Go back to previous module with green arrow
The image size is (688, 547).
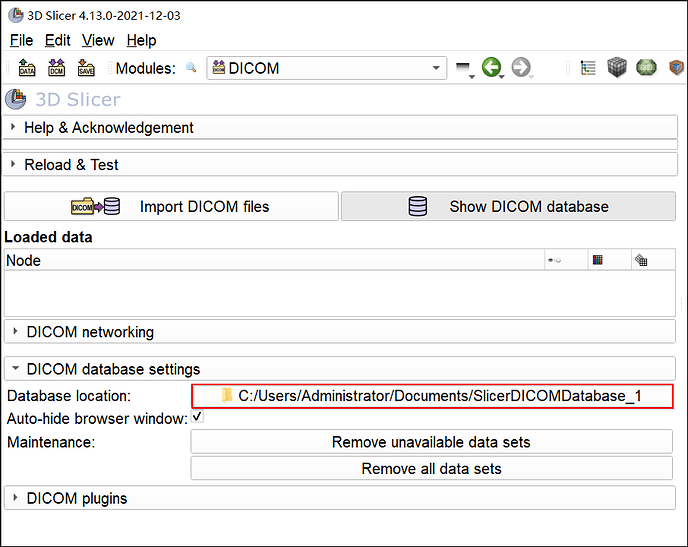tap(491, 68)
